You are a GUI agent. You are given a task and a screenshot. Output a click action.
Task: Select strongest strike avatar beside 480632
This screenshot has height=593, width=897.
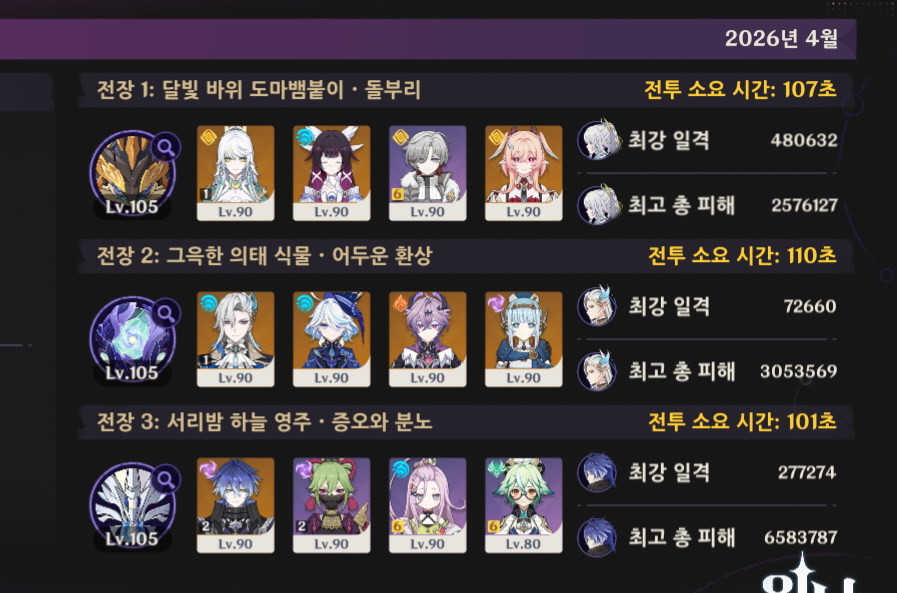pos(598,140)
